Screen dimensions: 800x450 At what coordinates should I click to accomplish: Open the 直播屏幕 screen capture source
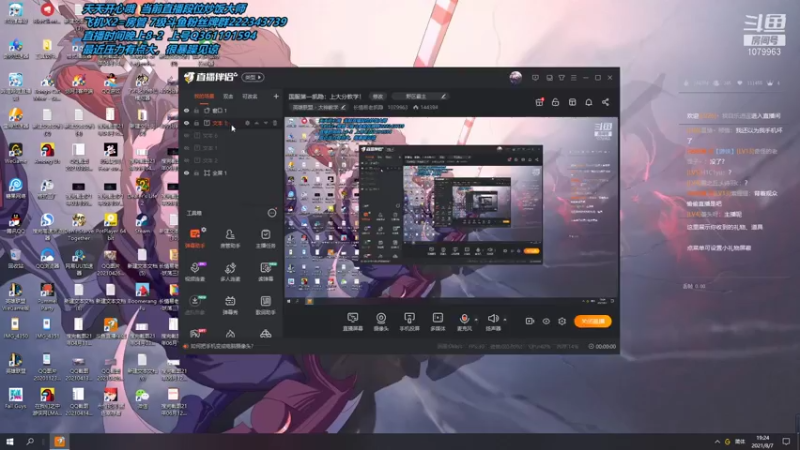[353, 321]
